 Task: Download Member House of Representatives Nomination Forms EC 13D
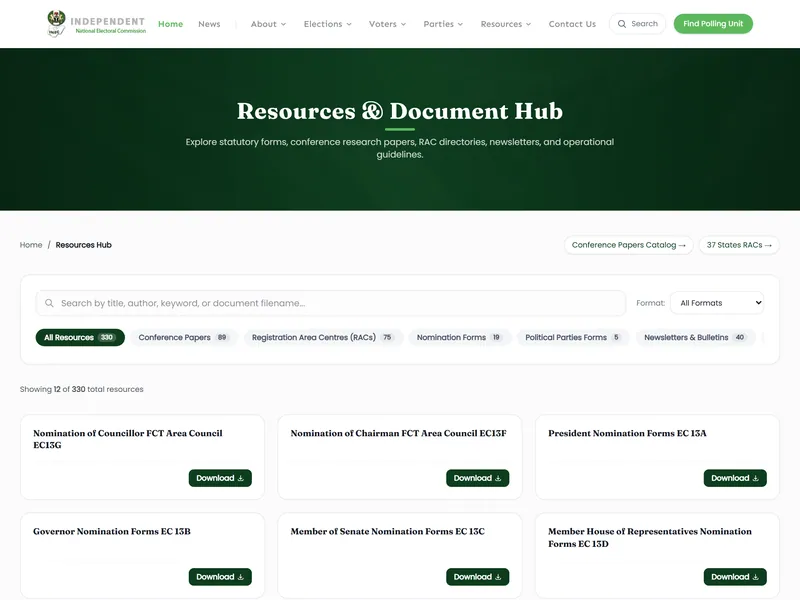tap(735, 577)
